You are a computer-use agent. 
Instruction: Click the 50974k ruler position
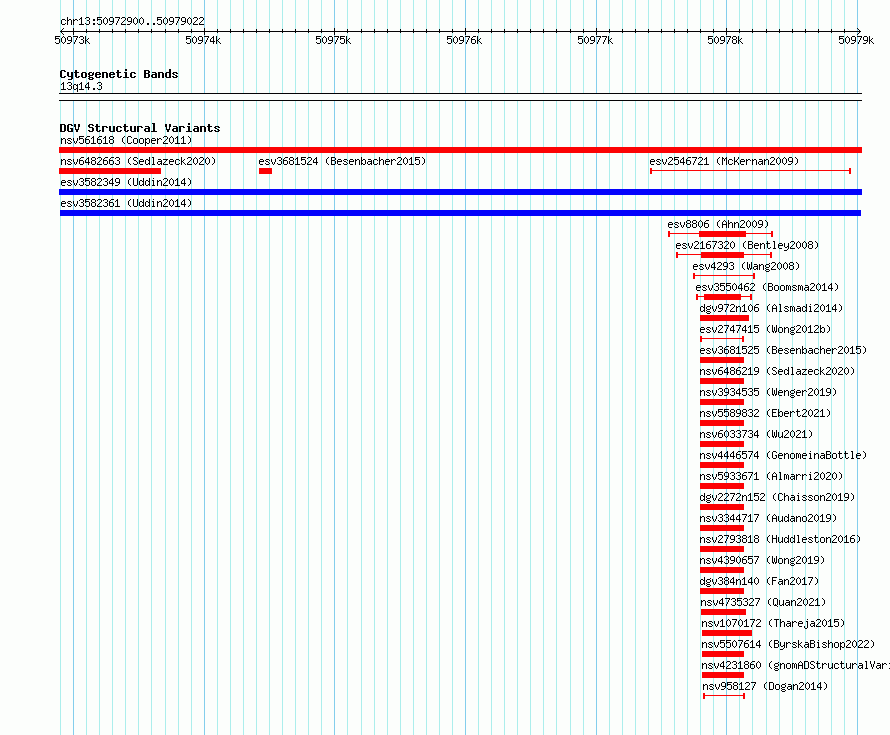click(x=203, y=40)
